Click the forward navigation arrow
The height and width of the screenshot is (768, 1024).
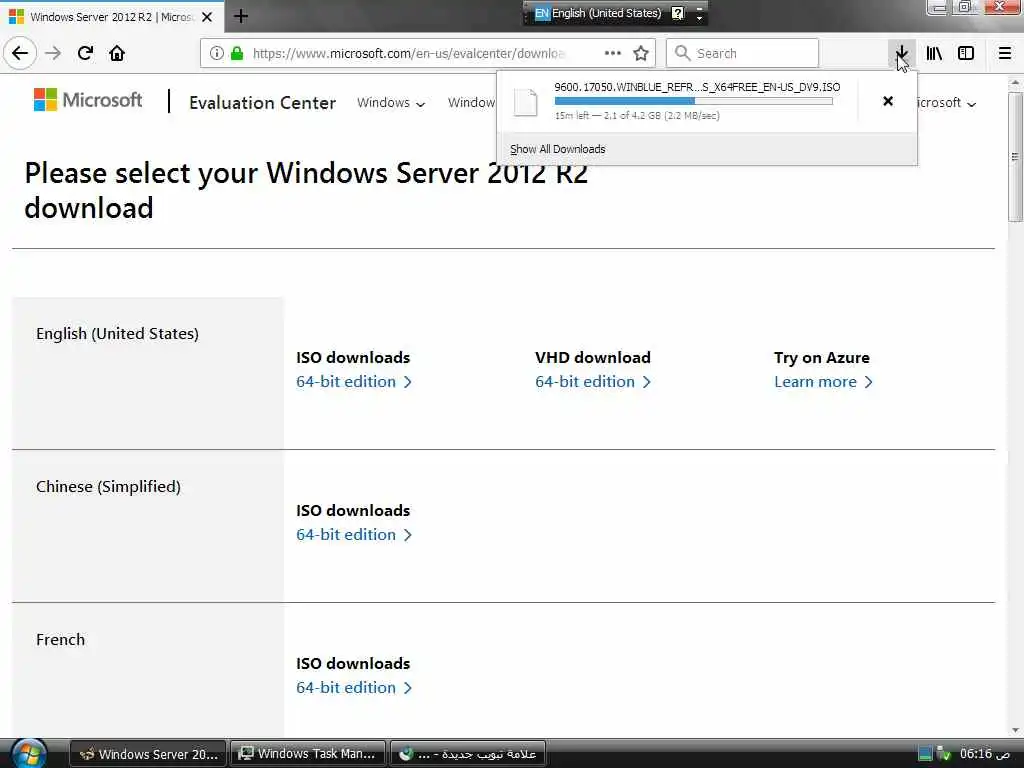(x=53, y=53)
